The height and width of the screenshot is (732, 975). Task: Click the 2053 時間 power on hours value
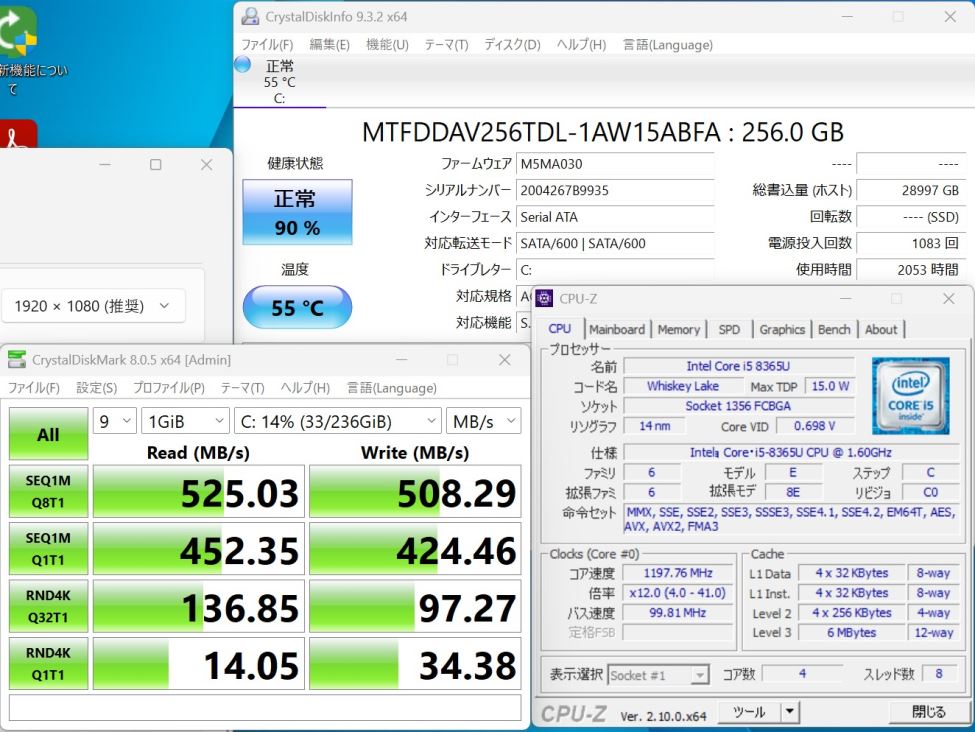tap(911, 269)
